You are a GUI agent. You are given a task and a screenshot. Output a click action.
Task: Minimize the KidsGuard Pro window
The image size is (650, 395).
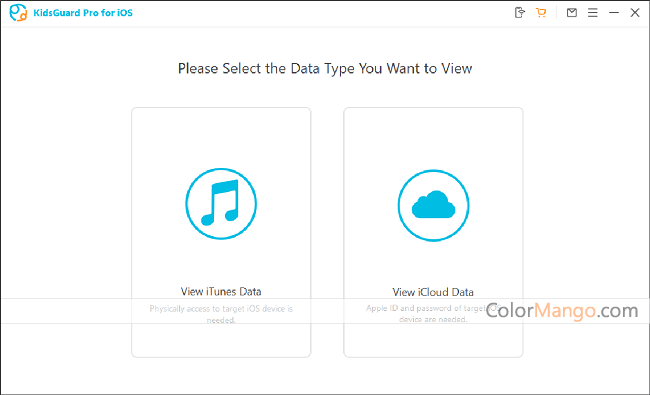pos(614,13)
